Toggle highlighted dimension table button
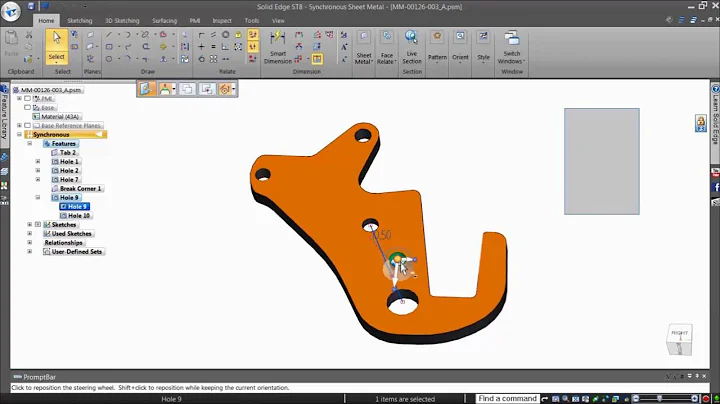Viewport: 720px width, 404px height. 317,59
